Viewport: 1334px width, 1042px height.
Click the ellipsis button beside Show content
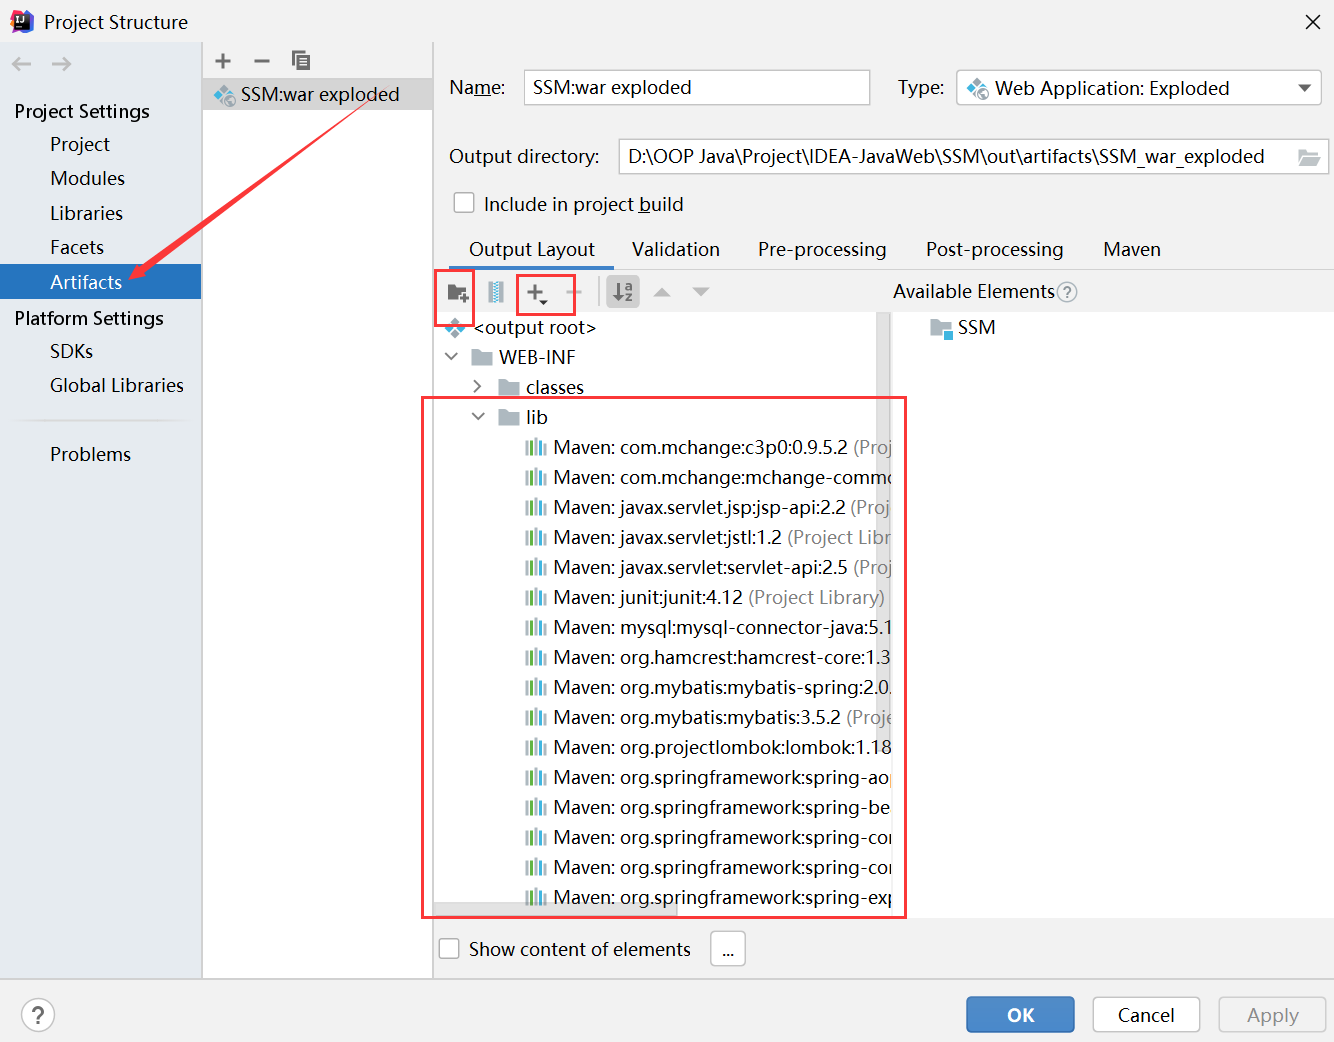(x=728, y=949)
